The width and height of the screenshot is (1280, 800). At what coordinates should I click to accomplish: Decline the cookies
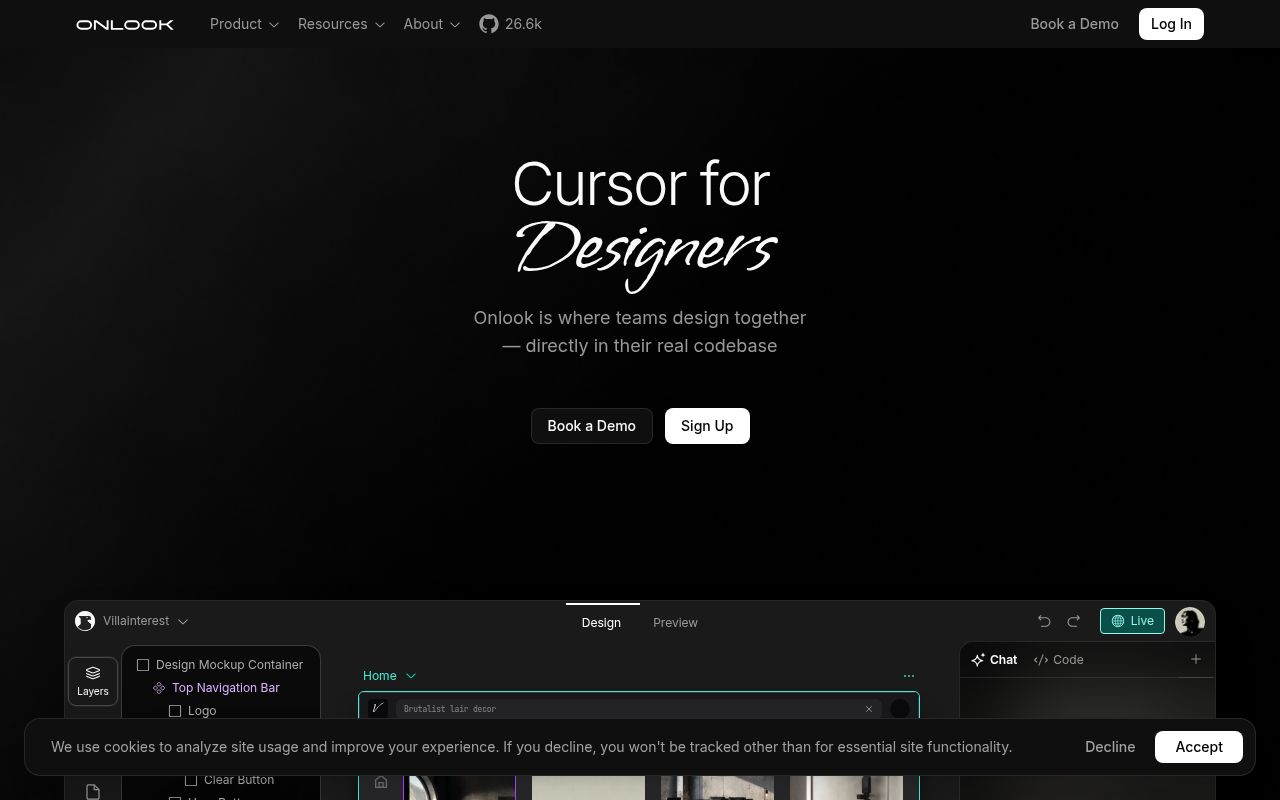(1110, 747)
